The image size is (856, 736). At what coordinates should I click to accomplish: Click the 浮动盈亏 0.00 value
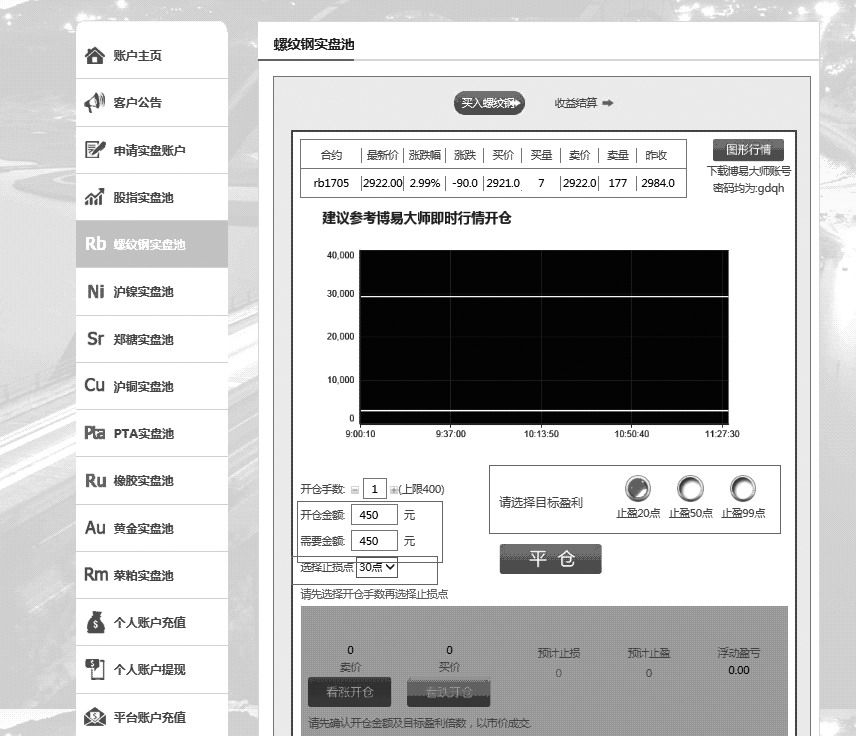(x=739, y=670)
